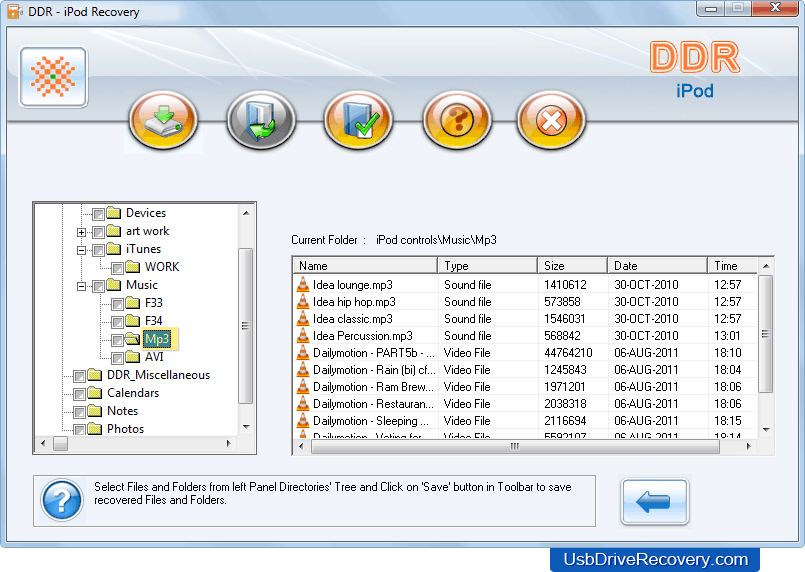
Task: Click the art work folder icon
Action: [x=114, y=231]
